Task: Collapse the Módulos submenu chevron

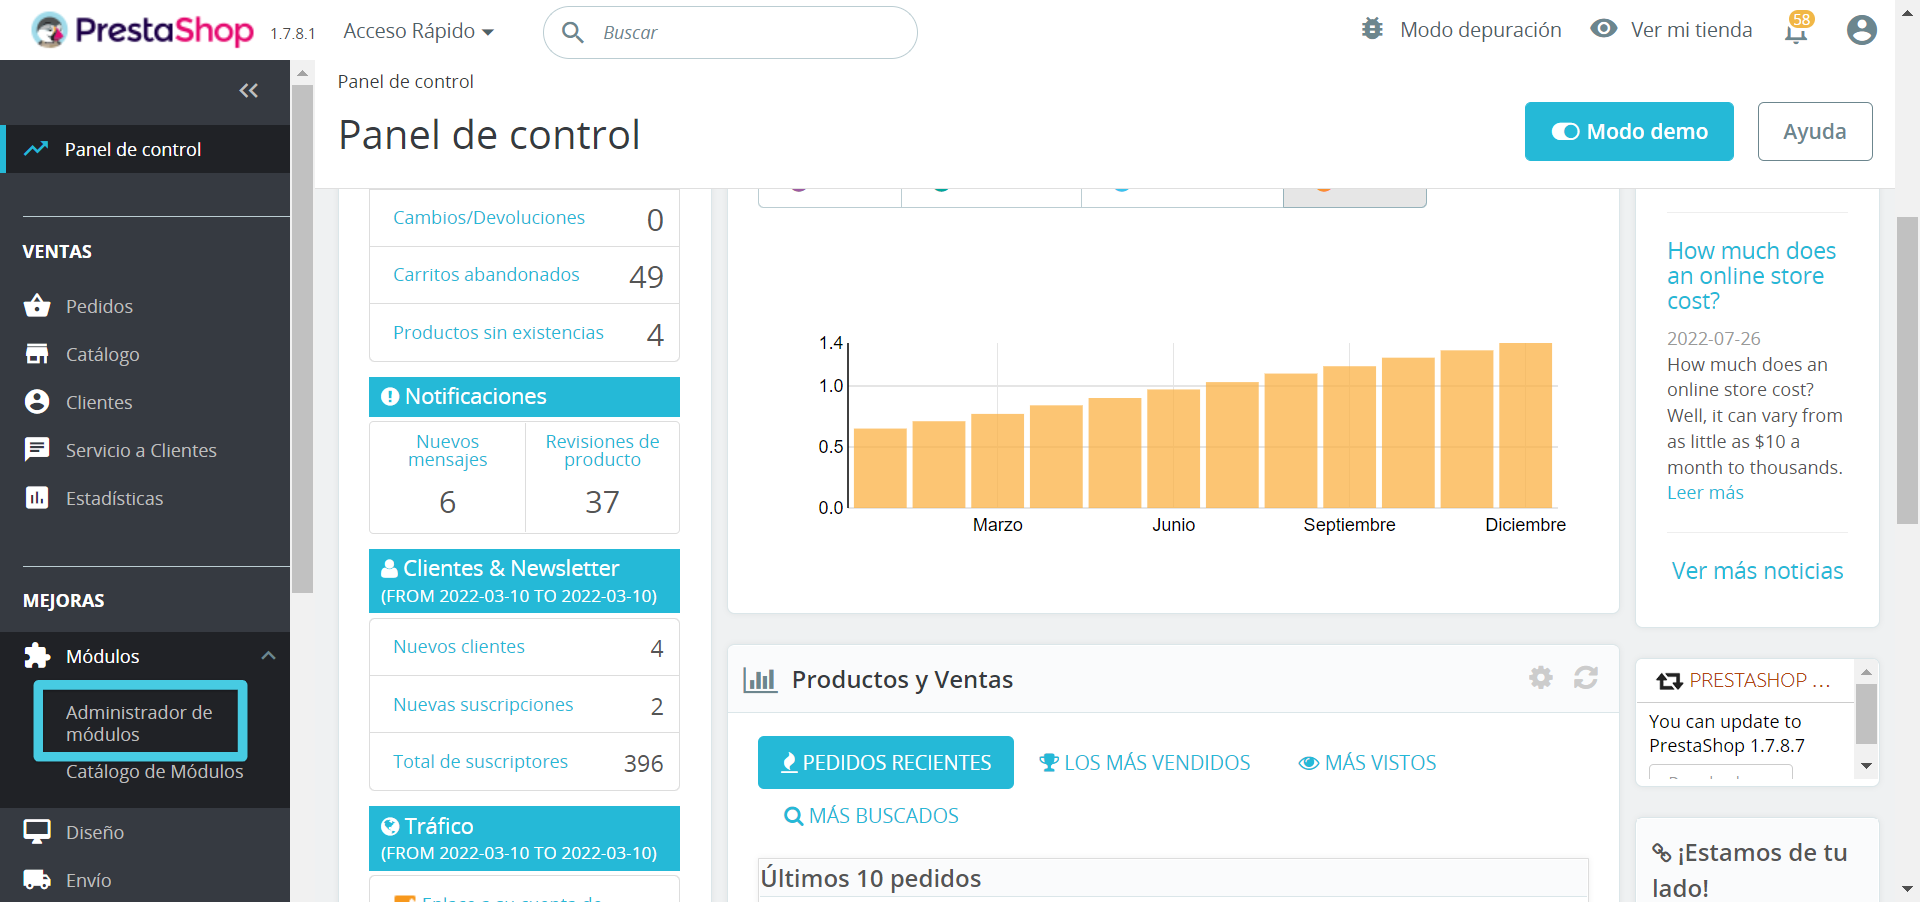Action: (268, 656)
